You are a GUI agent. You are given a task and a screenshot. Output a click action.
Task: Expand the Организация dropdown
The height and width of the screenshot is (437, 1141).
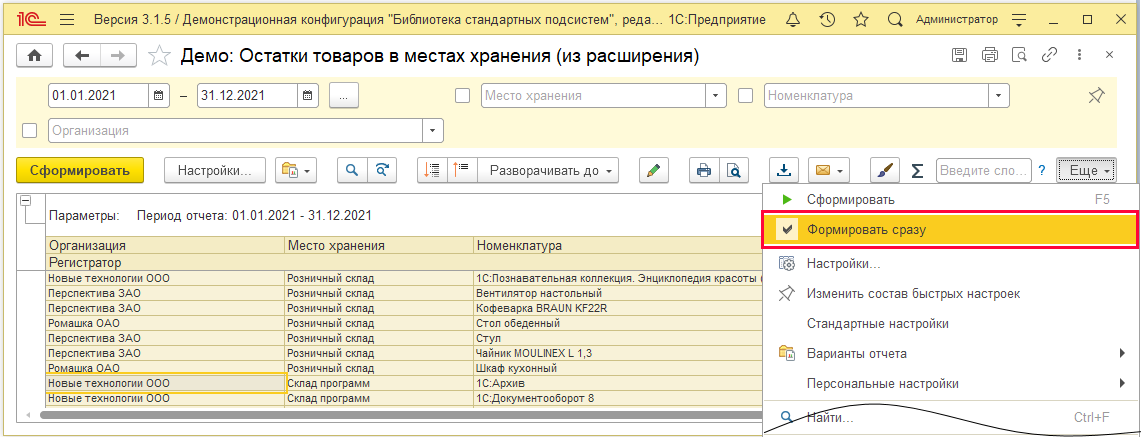coord(434,131)
